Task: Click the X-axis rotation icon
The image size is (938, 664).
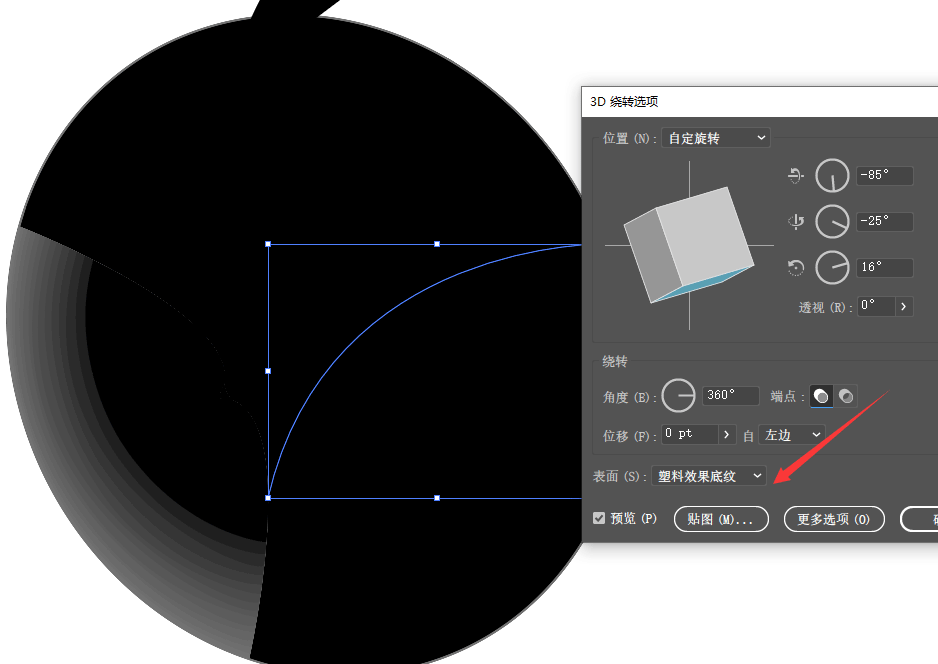Action: (x=796, y=175)
